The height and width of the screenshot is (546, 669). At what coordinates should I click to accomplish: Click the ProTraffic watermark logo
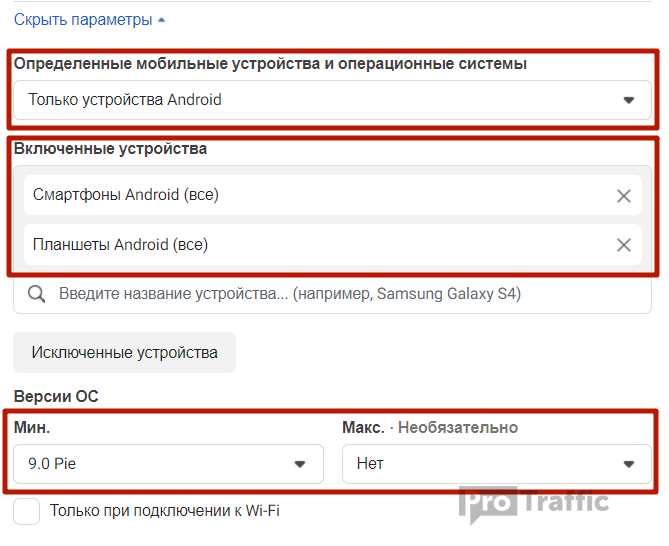point(534,503)
